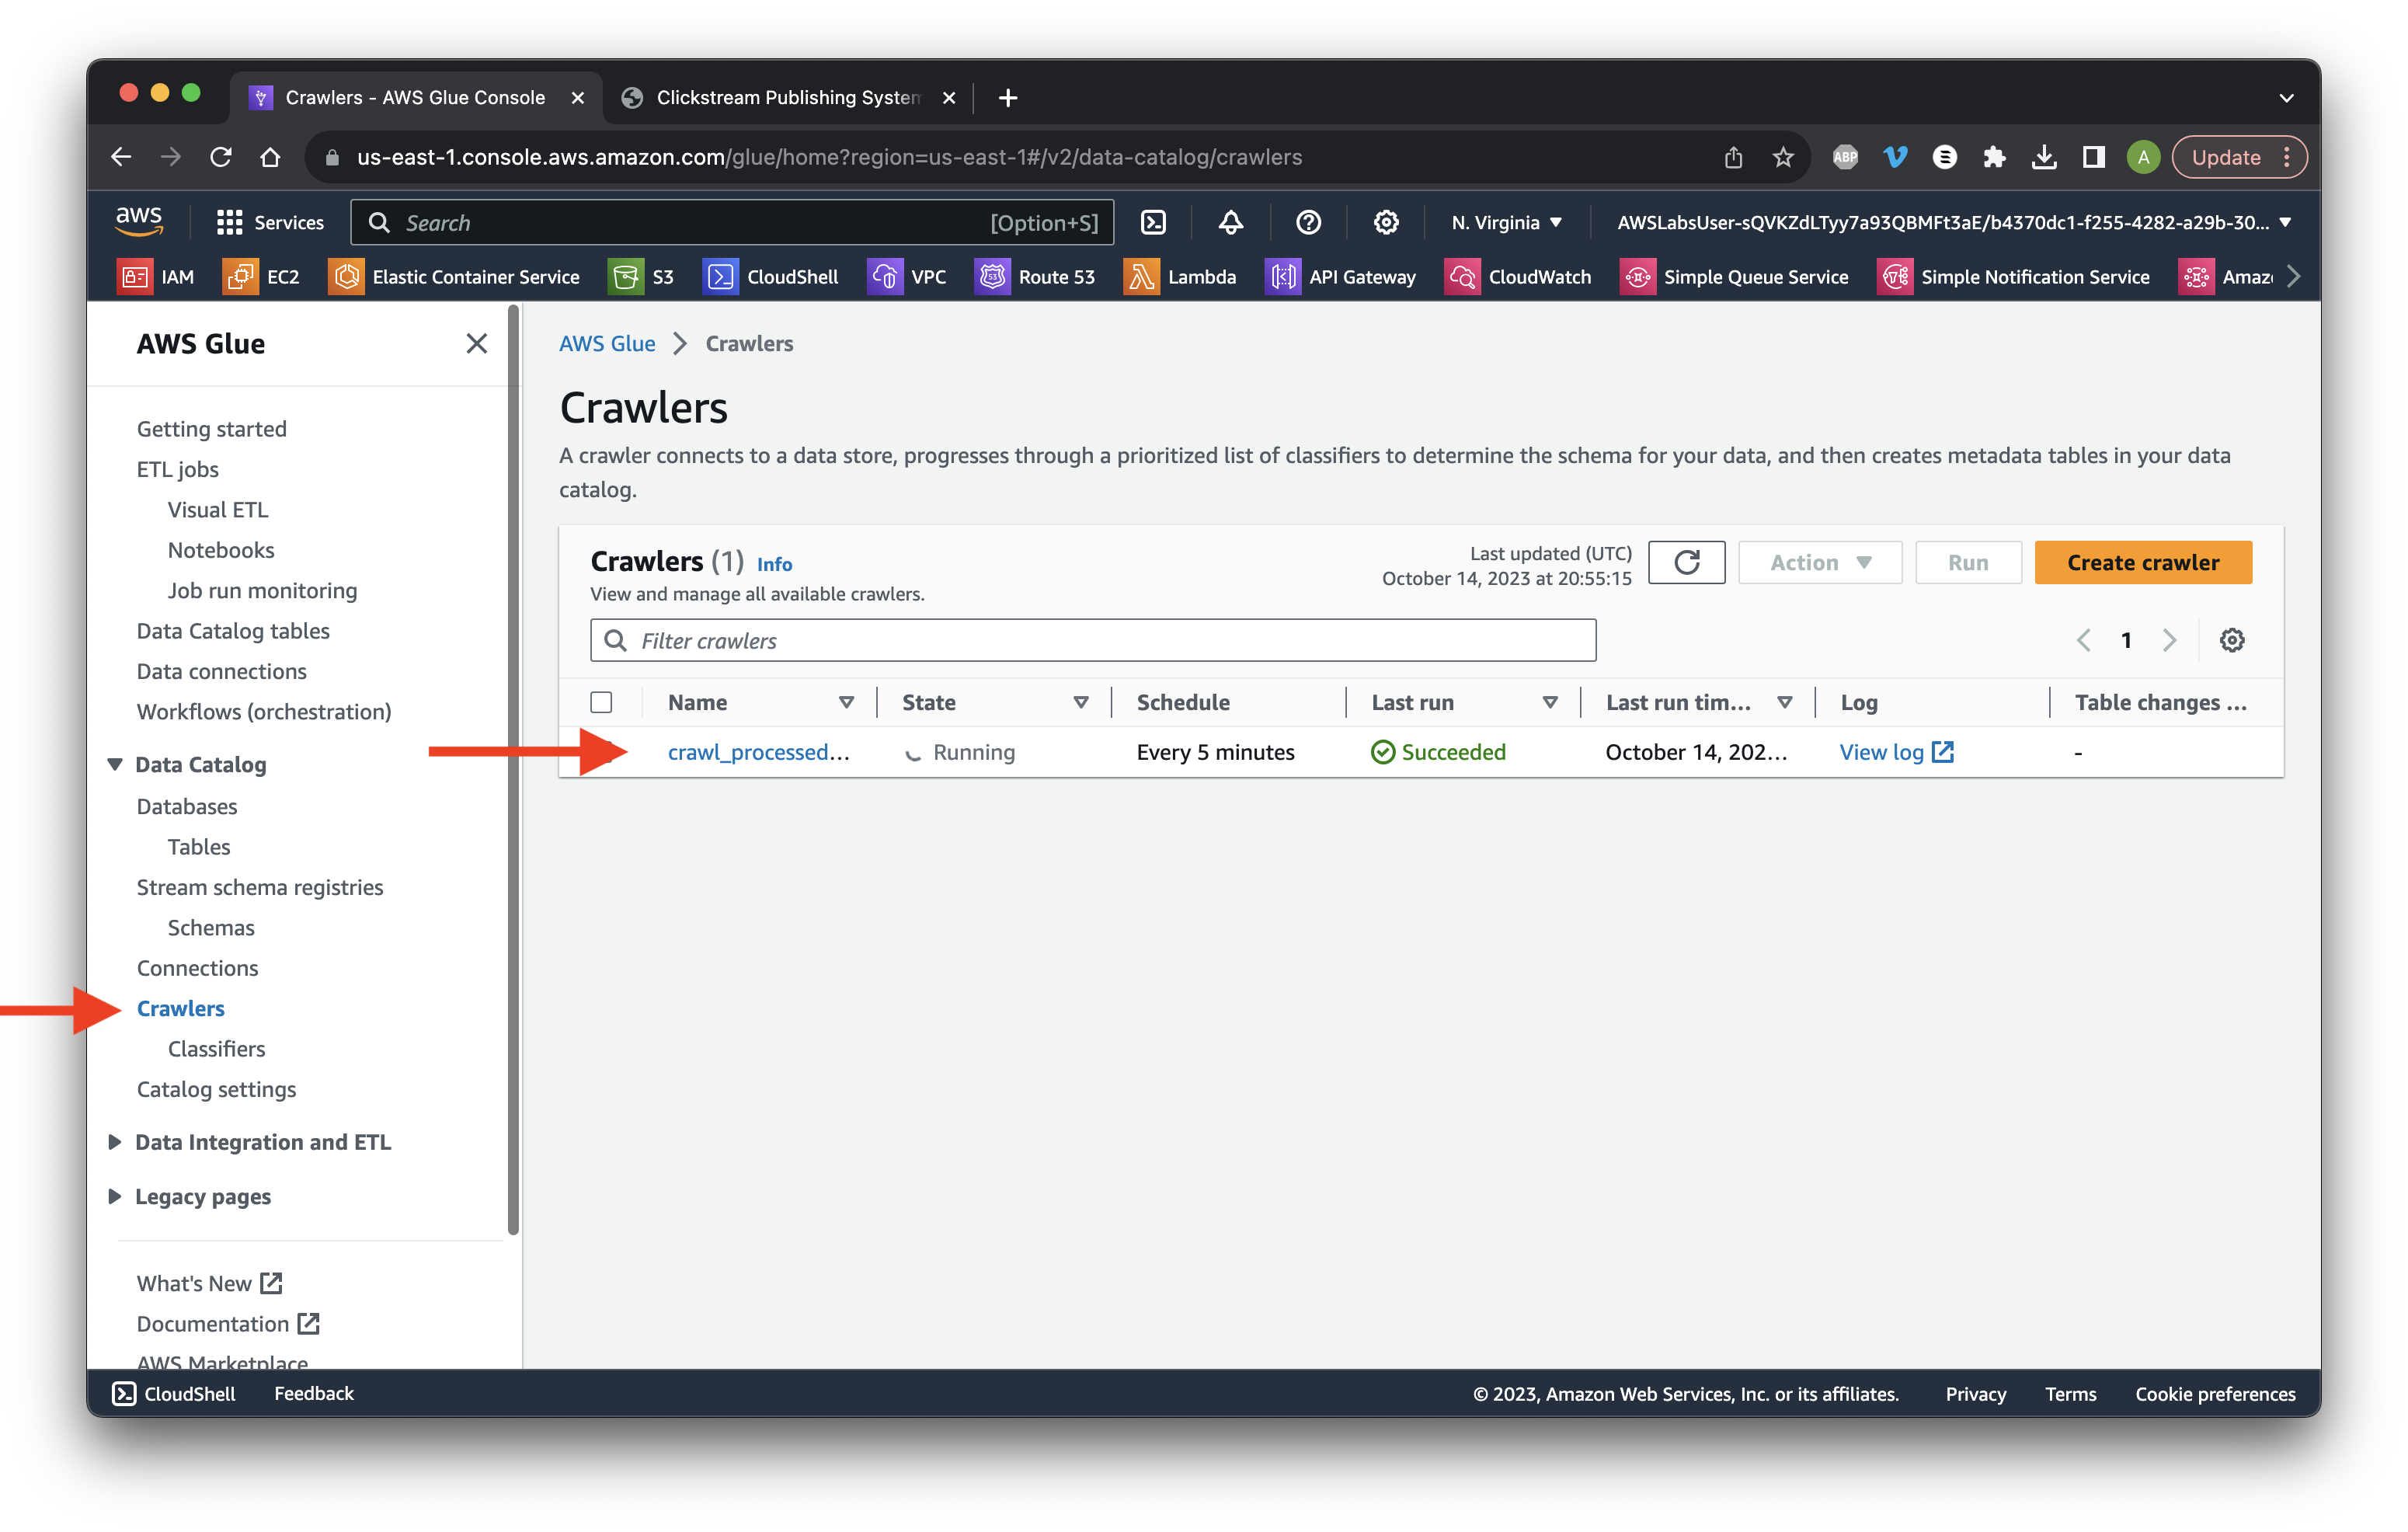
Task: Share this page from the address bar
Action: tap(1733, 157)
